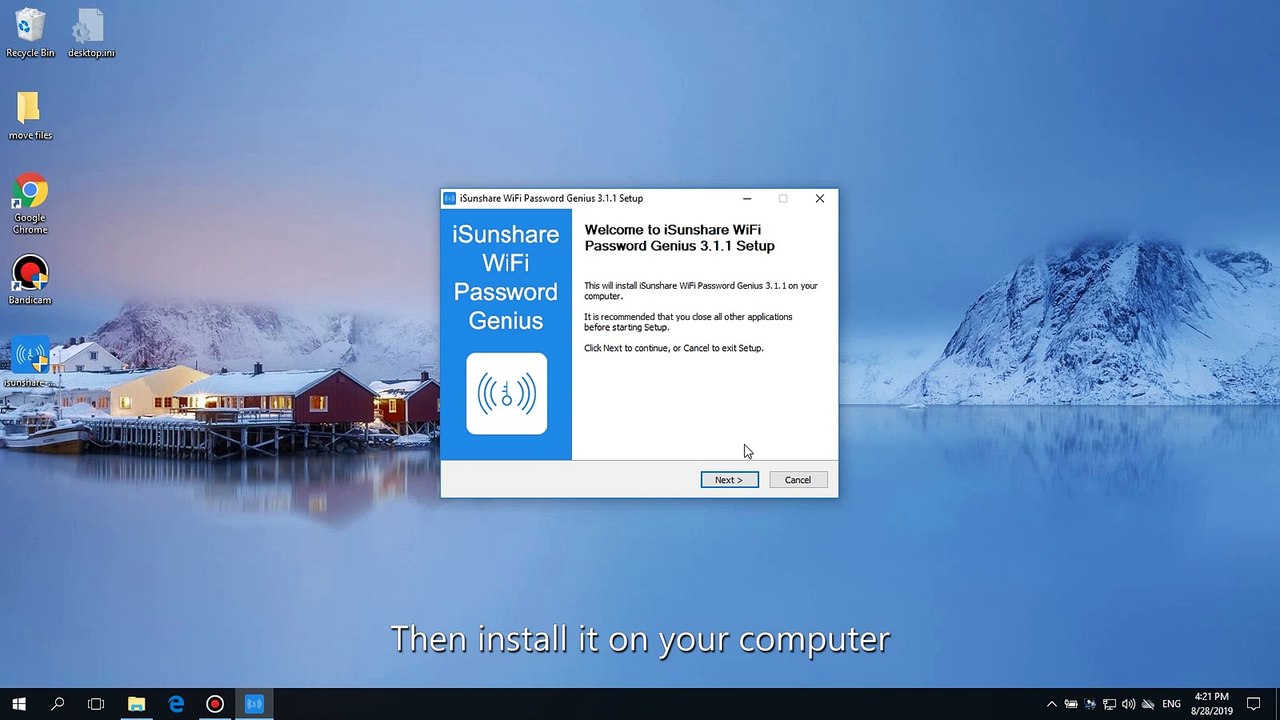Launch Microsoft Edge from the taskbar
The height and width of the screenshot is (720, 1280).
(176, 704)
